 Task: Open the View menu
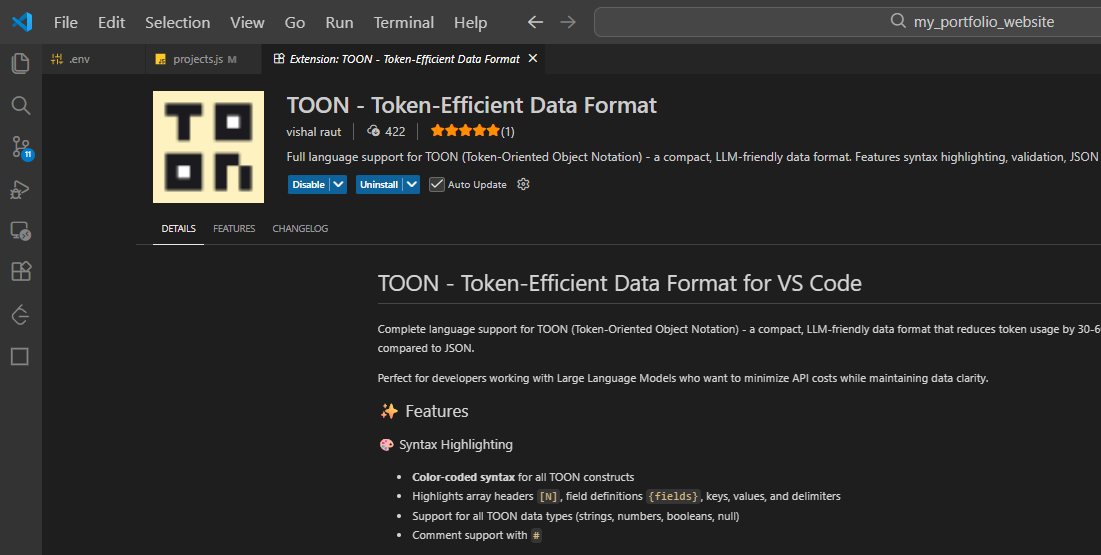click(247, 22)
